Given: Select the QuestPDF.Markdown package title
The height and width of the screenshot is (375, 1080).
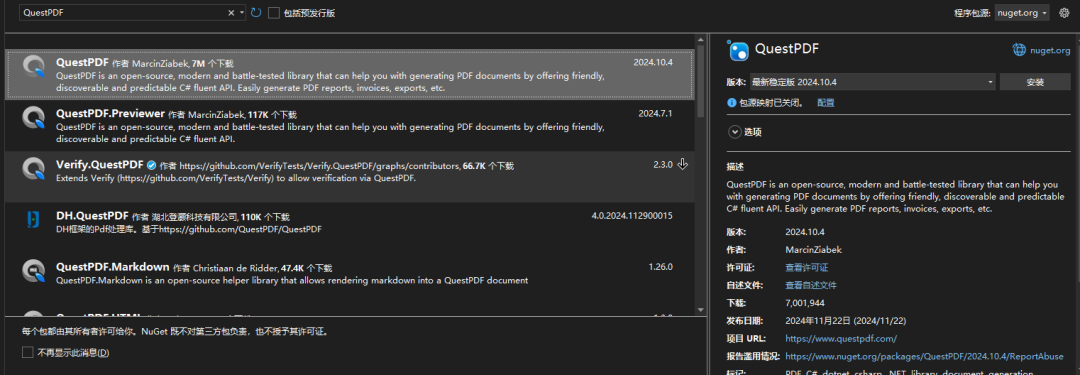Looking at the screenshot, I should click(112, 267).
